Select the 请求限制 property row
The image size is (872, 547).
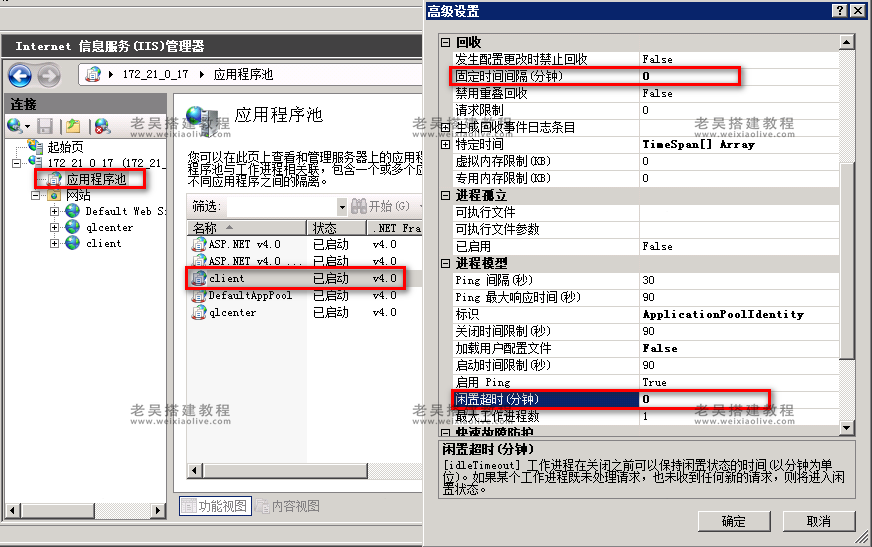[646, 110]
